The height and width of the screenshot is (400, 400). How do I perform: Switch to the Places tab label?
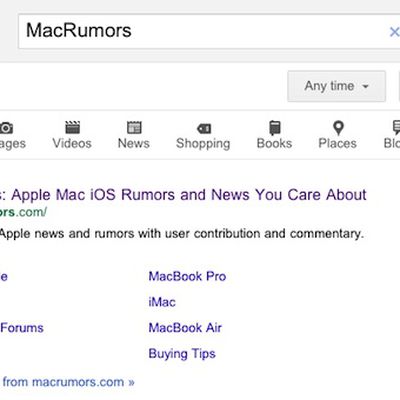coord(337,143)
